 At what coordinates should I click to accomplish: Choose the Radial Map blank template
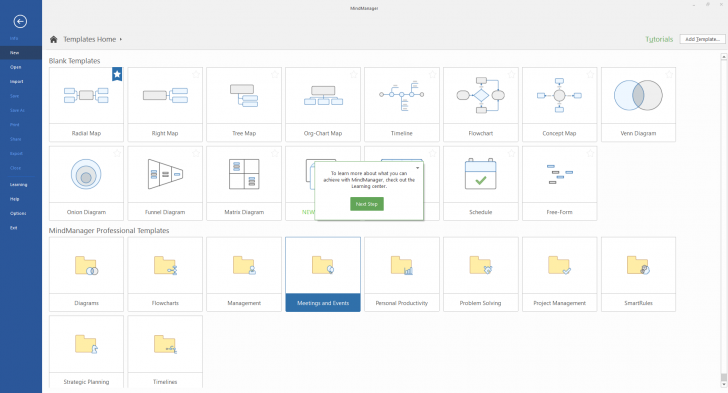point(86,105)
